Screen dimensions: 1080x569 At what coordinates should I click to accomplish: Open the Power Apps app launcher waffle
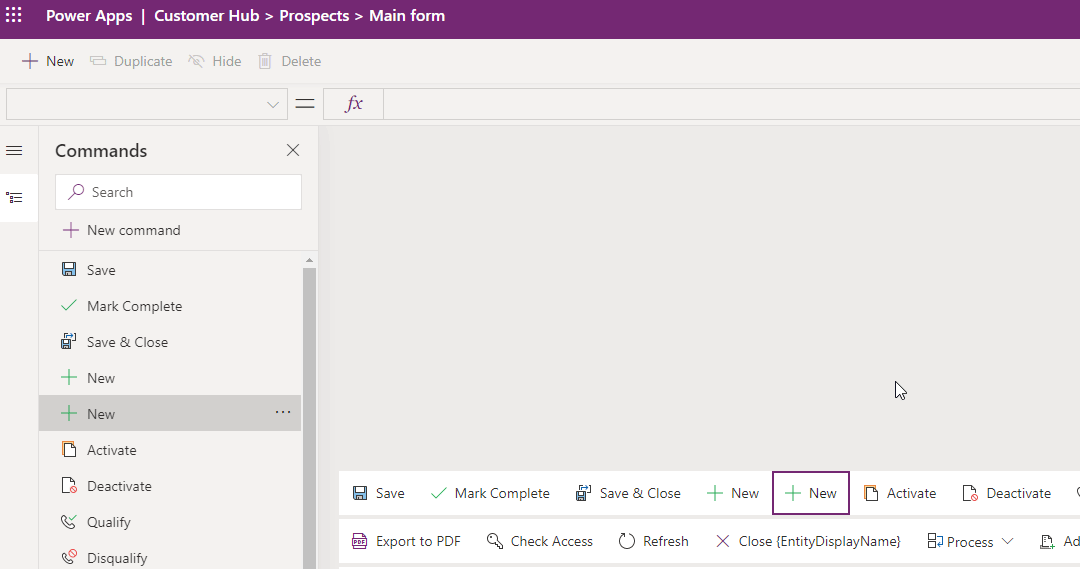click(x=14, y=15)
